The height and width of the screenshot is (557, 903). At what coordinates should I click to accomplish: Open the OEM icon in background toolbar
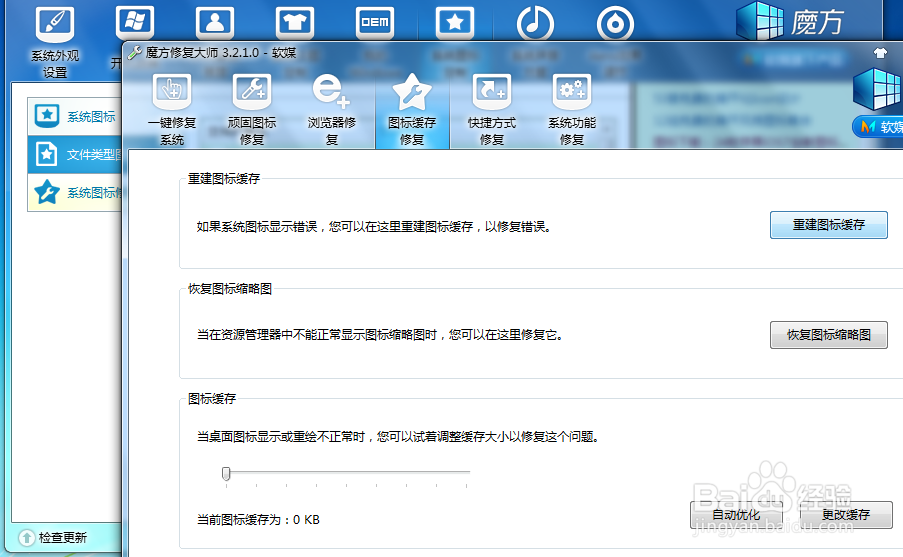375,22
